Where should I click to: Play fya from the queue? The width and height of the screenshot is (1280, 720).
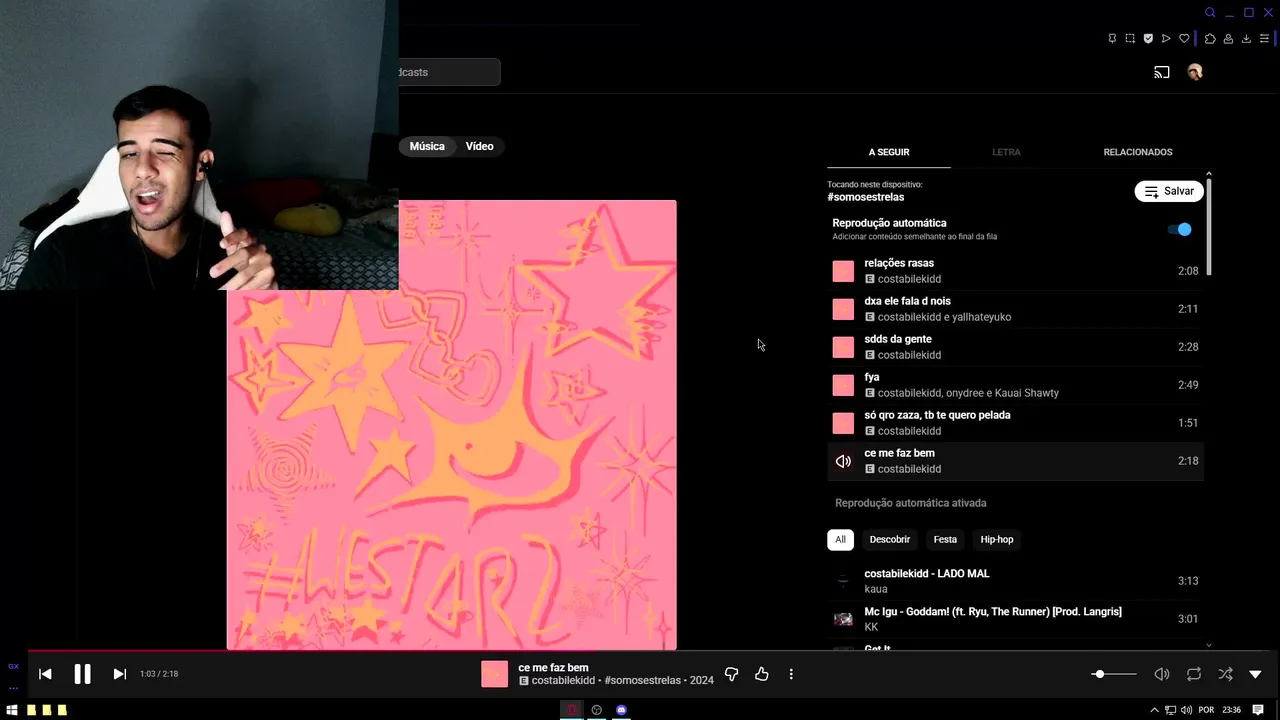point(1015,385)
